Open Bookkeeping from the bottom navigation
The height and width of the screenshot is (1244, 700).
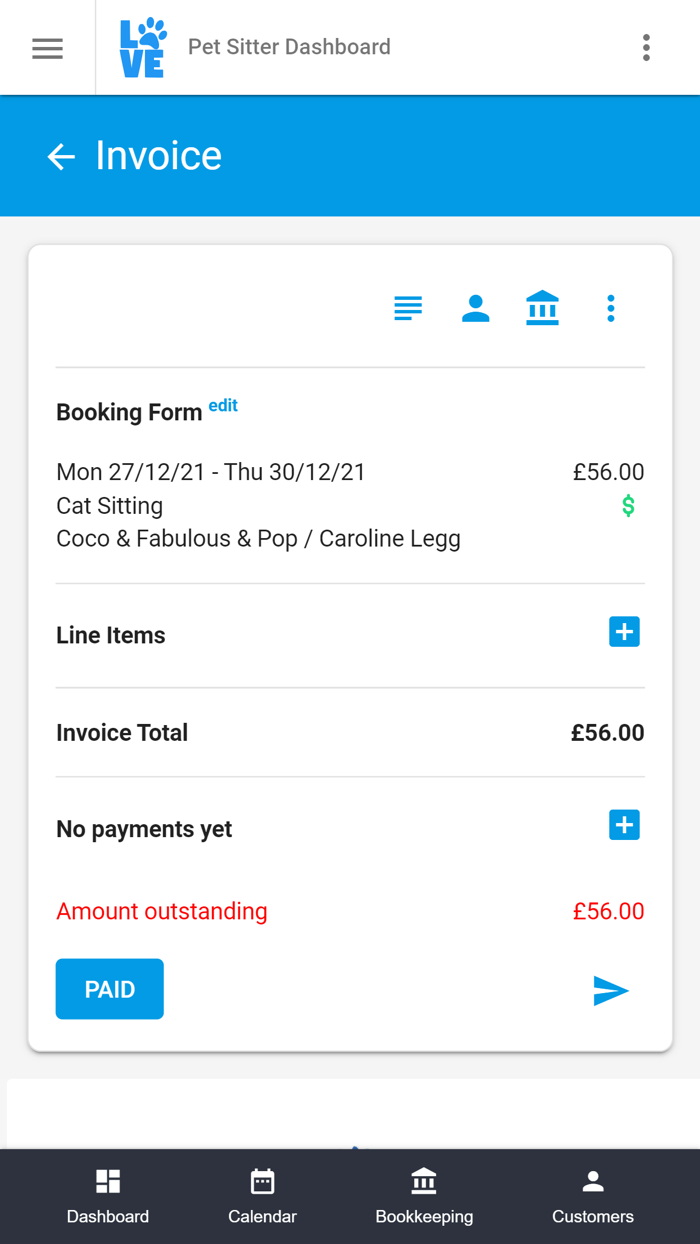(424, 1196)
